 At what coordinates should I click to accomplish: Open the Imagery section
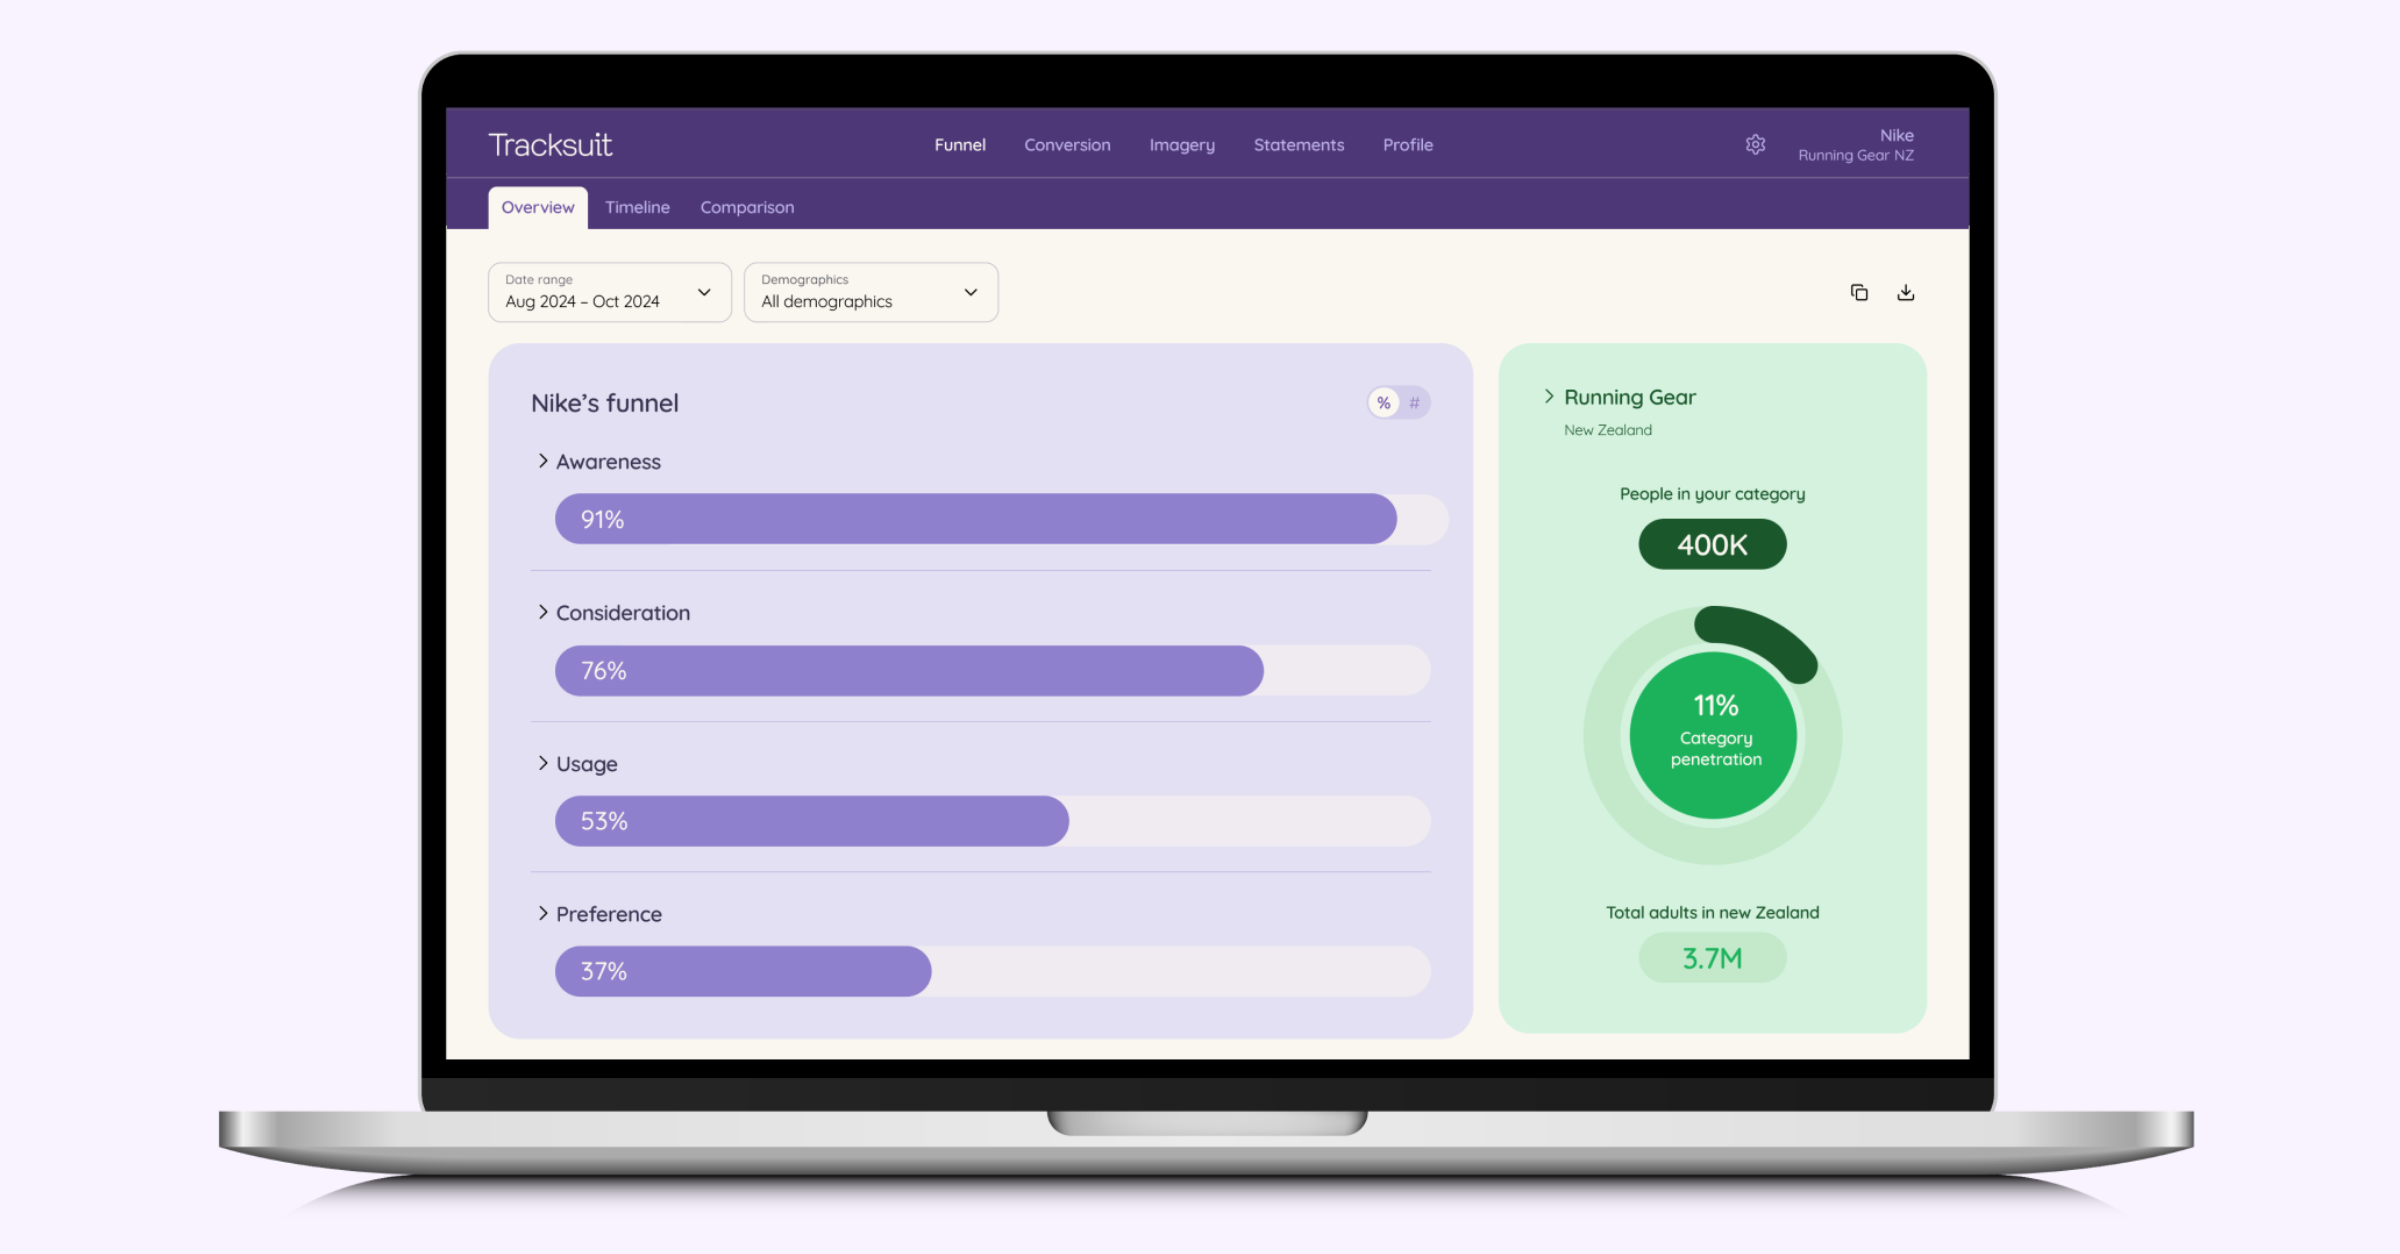[1181, 144]
